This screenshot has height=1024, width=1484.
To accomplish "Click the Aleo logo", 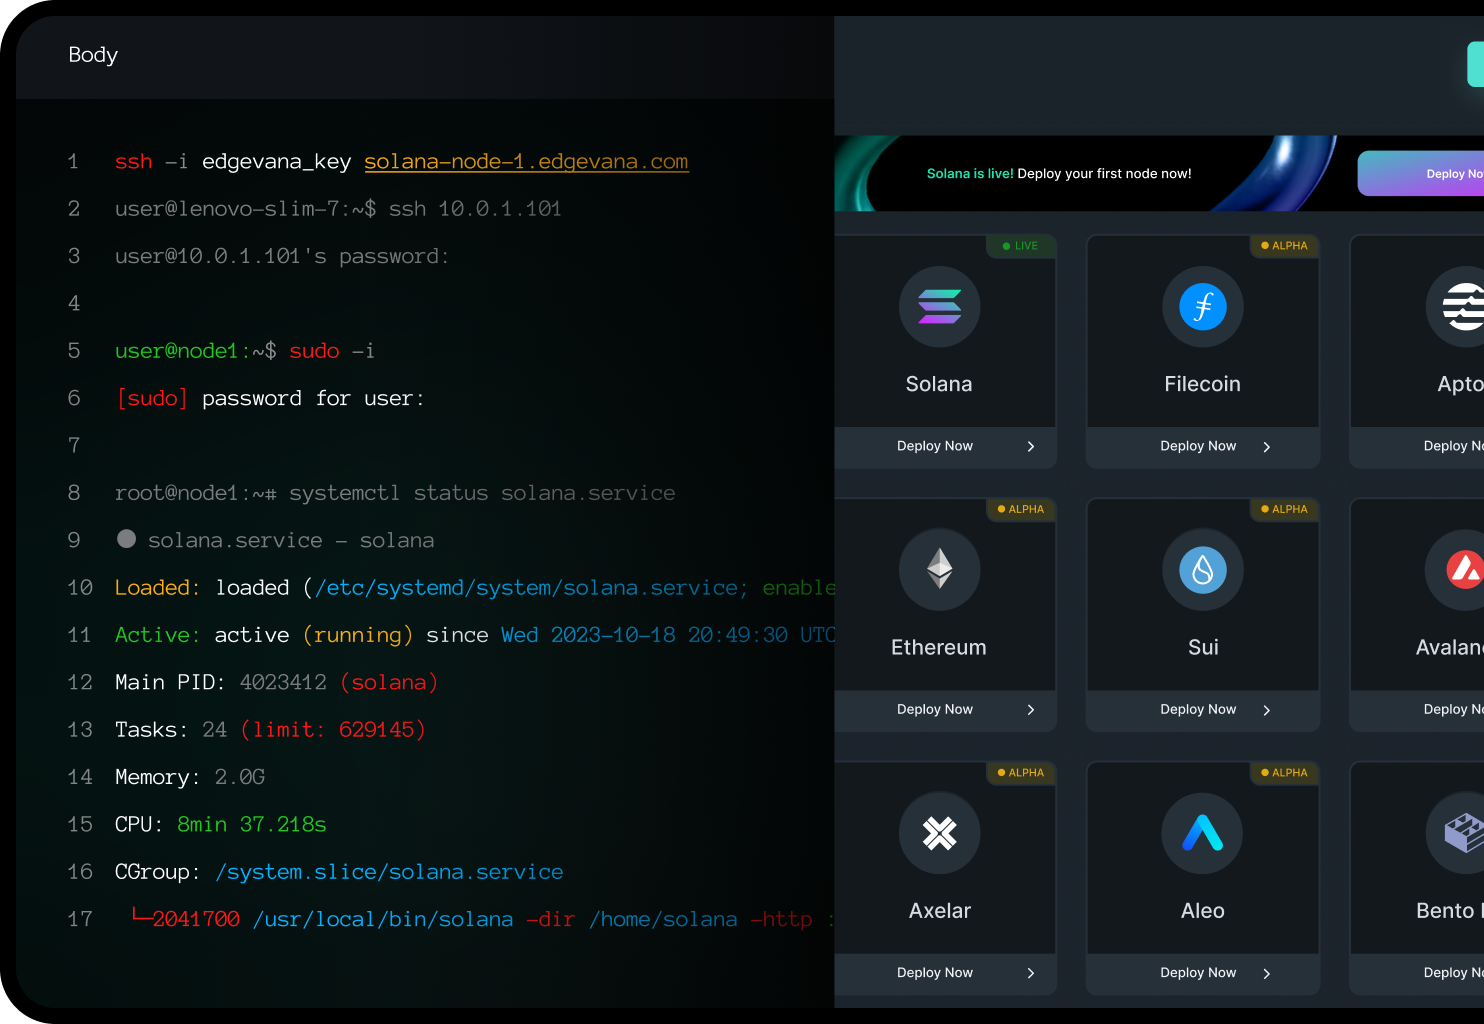I will click(x=1202, y=833).
